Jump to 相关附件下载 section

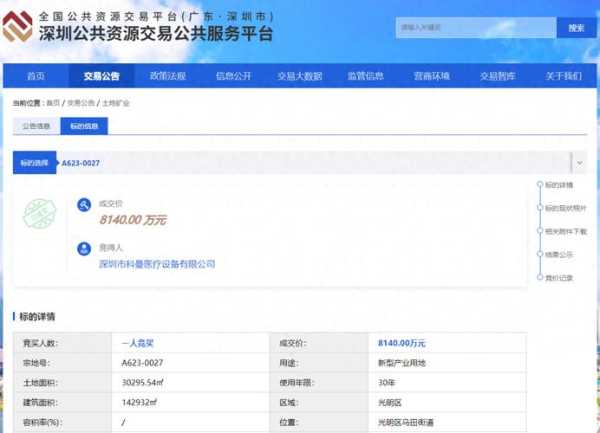pos(566,231)
